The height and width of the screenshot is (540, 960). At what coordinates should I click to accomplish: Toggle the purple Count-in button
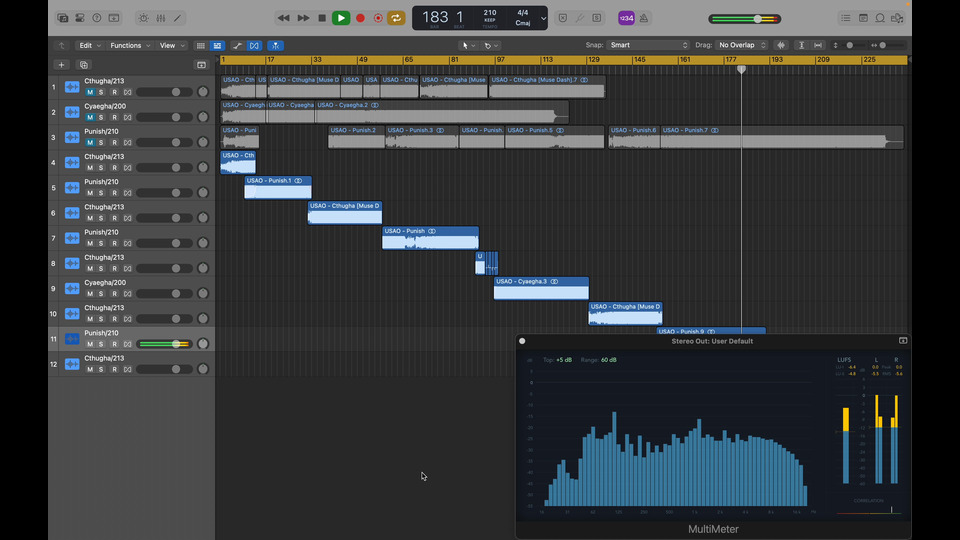coord(625,18)
